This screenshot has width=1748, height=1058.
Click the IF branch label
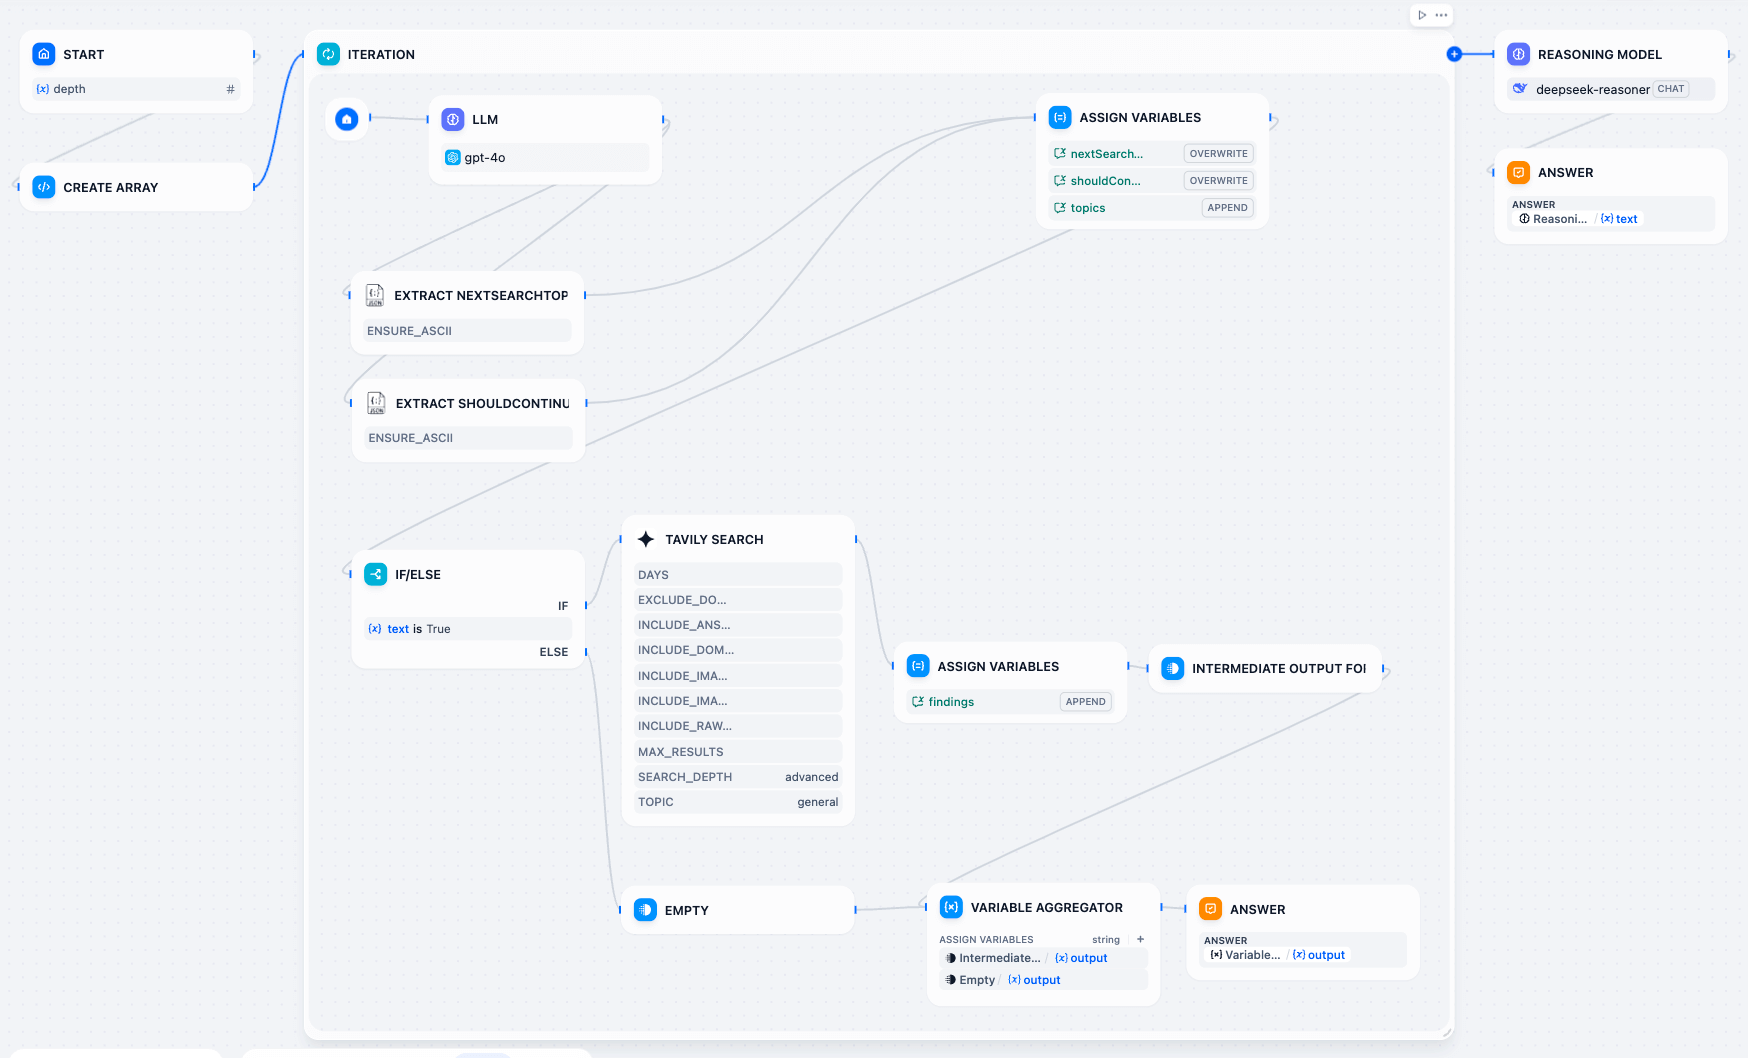point(563,606)
